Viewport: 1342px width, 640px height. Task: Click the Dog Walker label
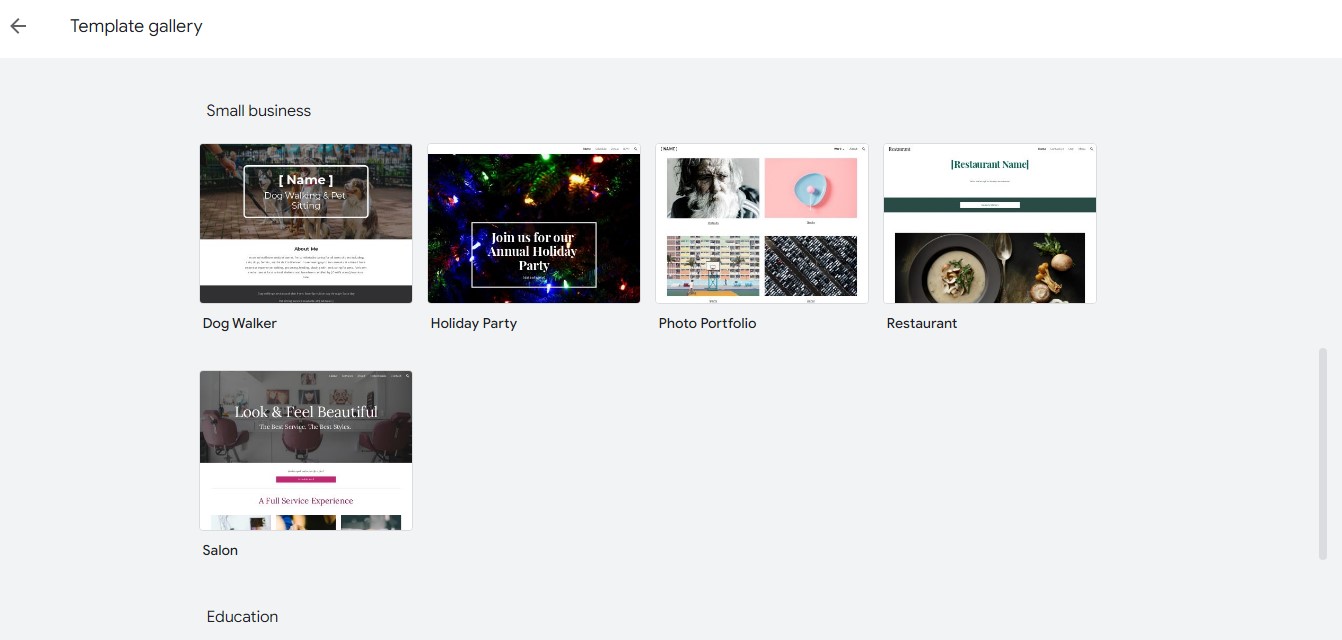[x=240, y=323]
